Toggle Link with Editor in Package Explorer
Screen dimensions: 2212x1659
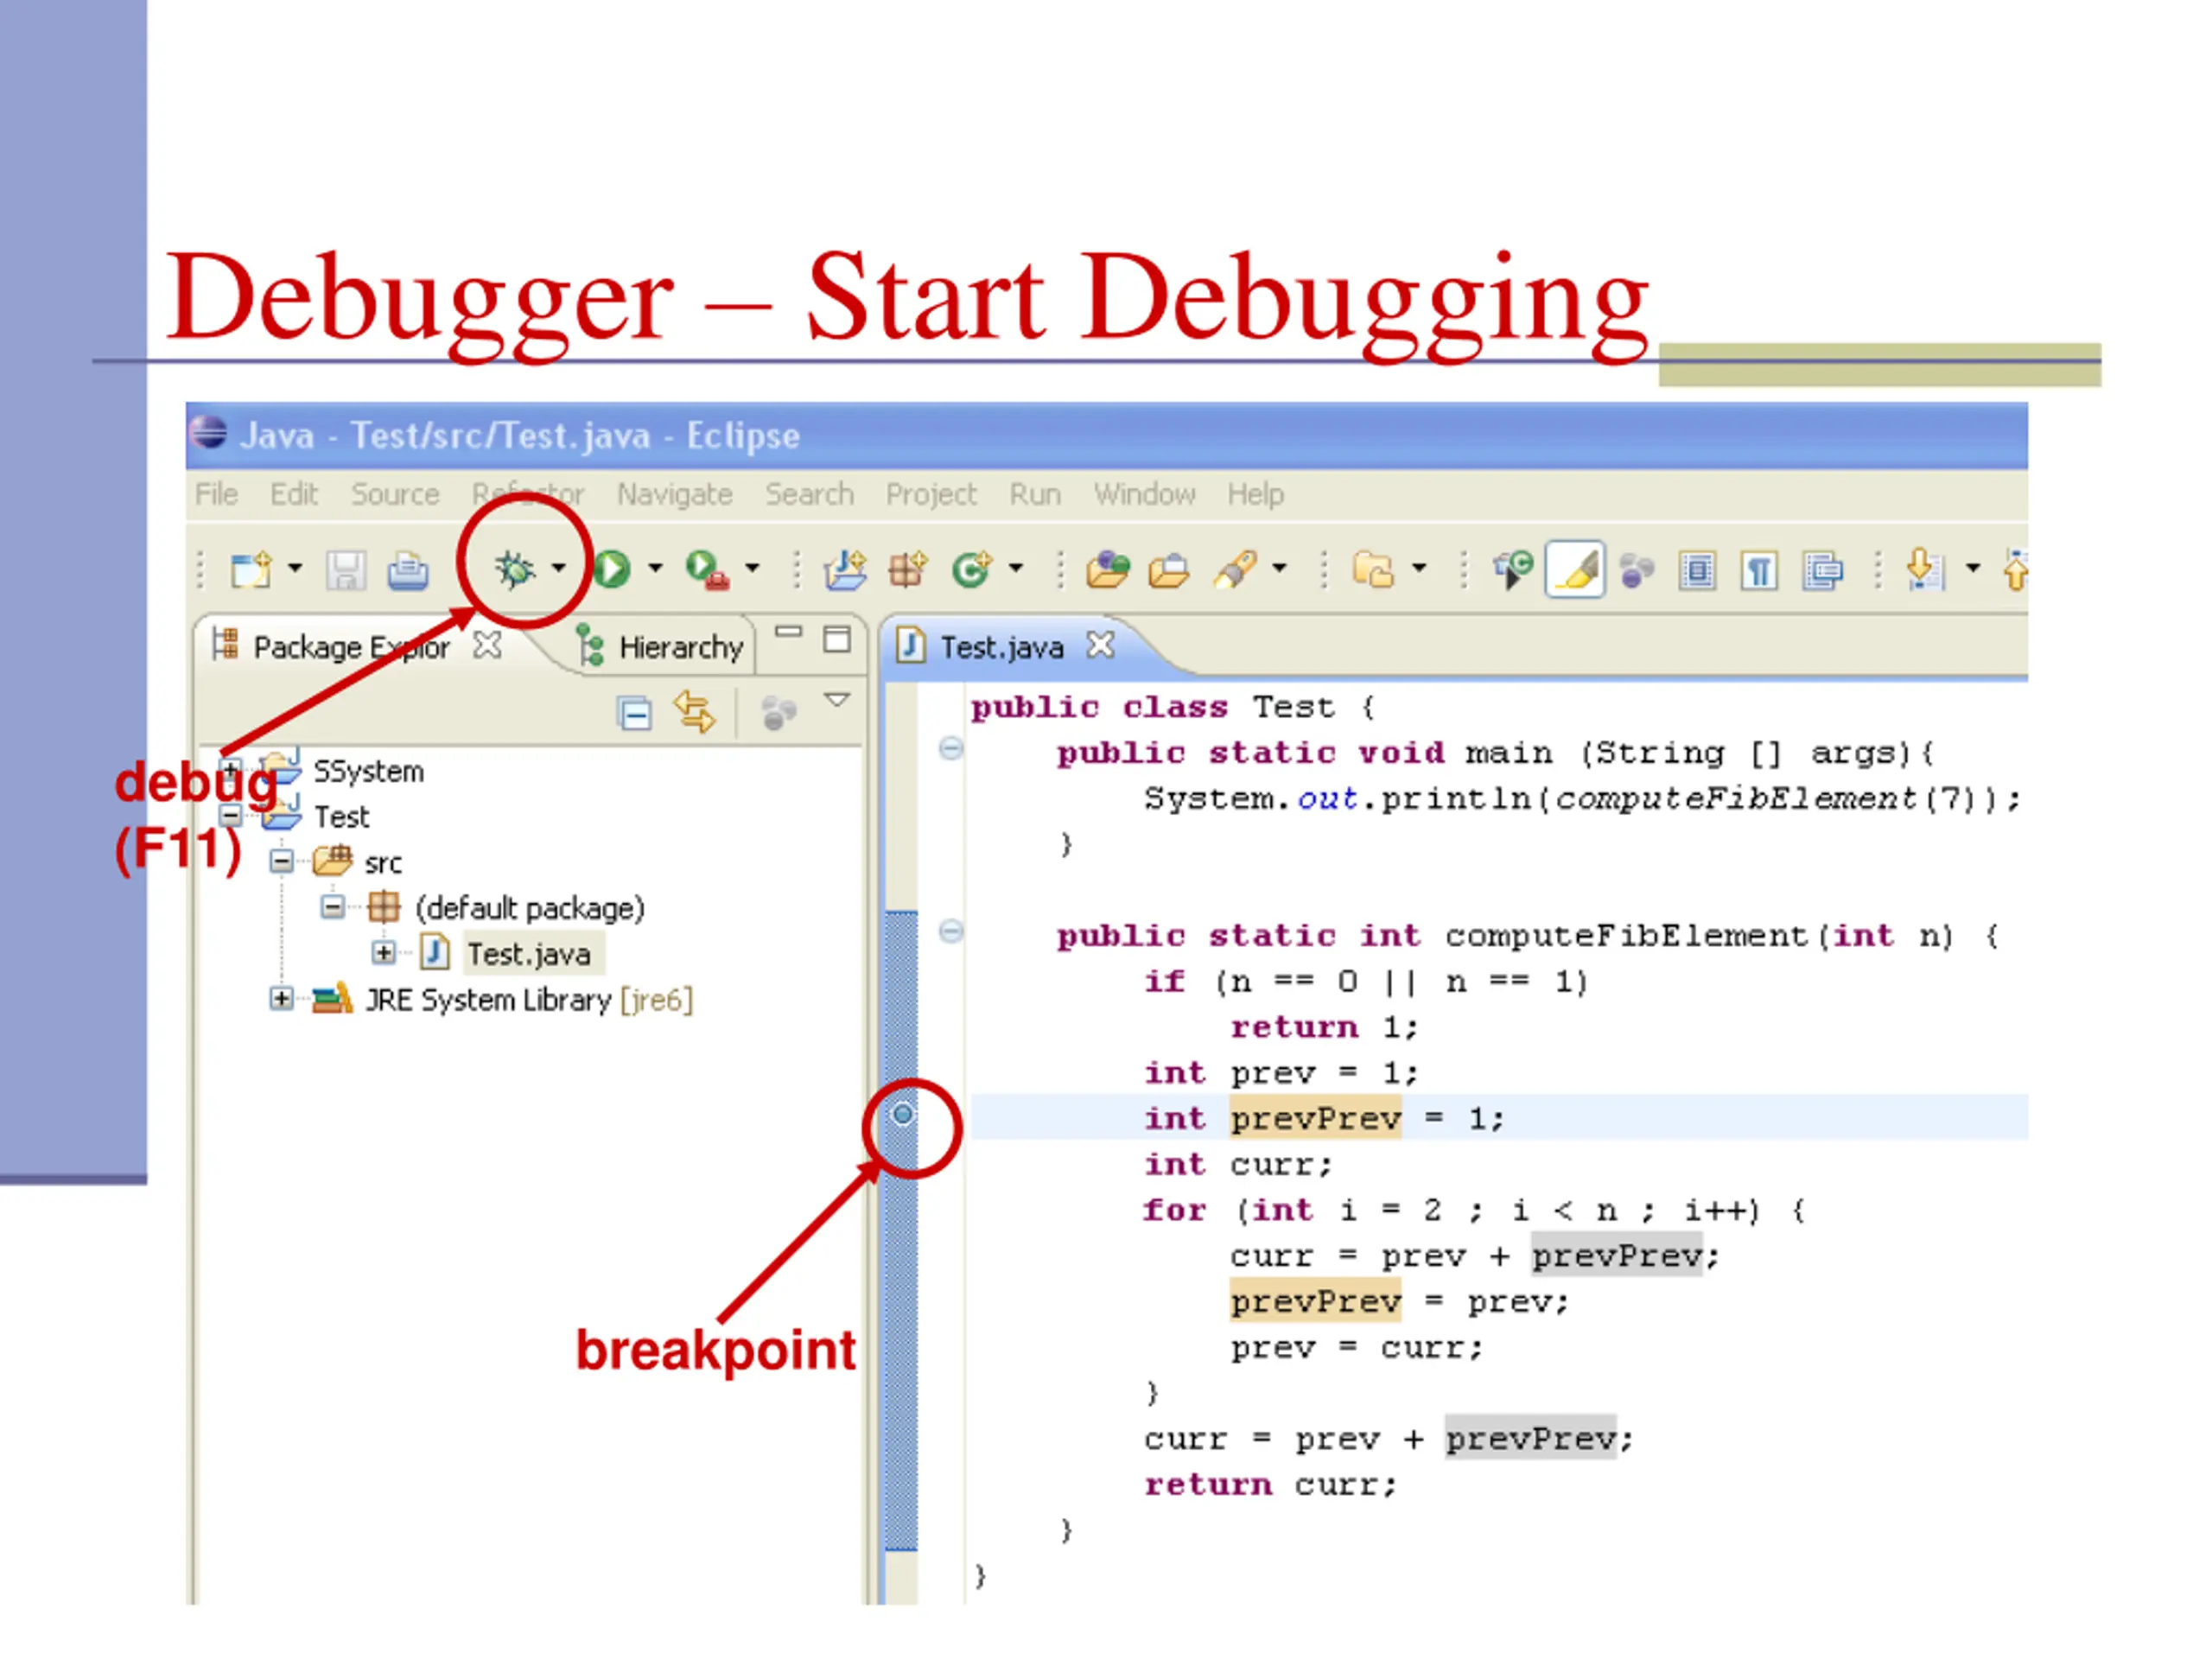click(x=695, y=712)
